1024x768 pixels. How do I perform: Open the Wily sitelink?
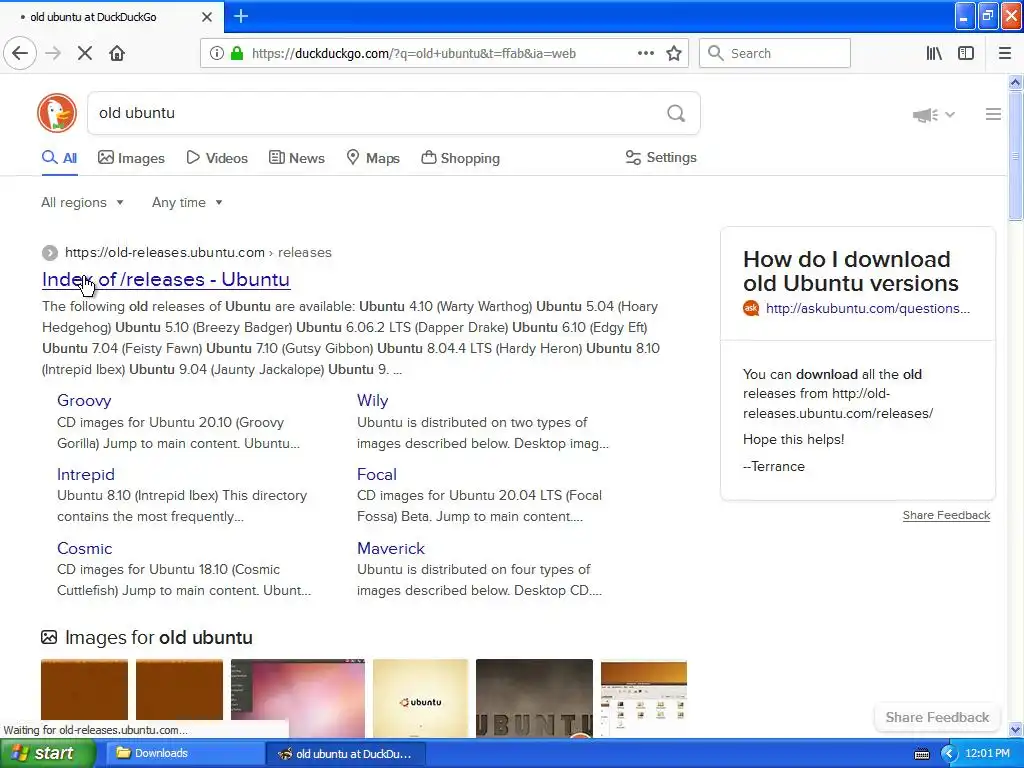[372, 400]
